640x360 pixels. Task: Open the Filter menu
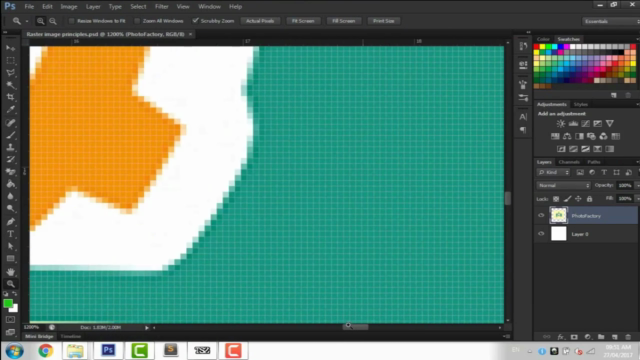[x=162, y=7]
